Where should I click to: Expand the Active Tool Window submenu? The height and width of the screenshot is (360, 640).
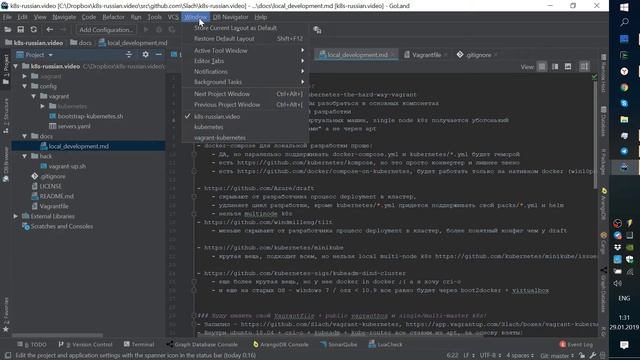245,51
